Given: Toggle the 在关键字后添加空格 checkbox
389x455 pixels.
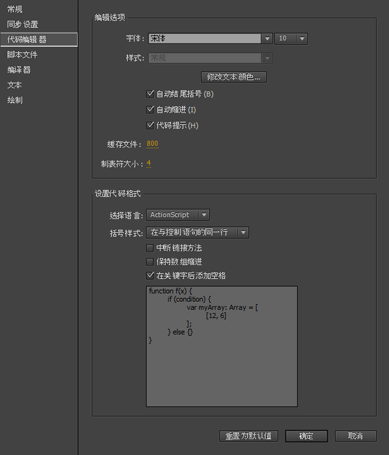Looking at the screenshot, I should click(150, 276).
